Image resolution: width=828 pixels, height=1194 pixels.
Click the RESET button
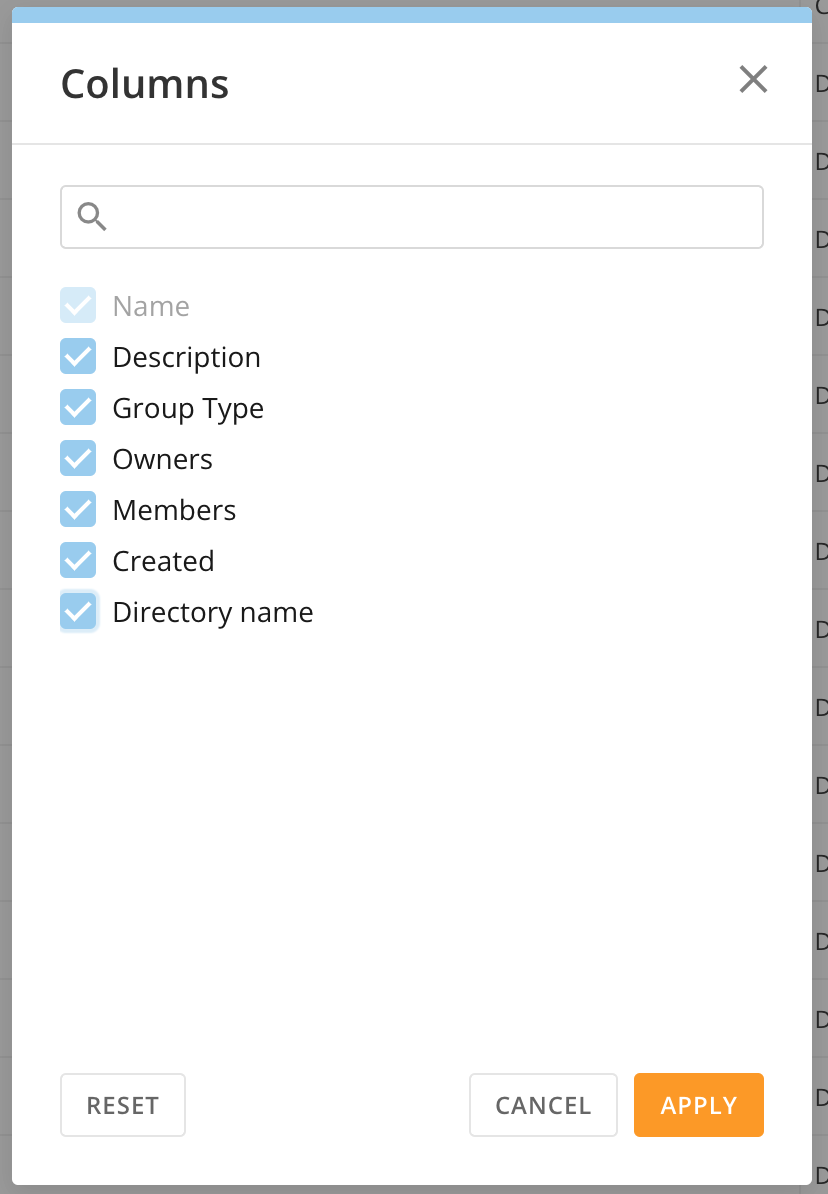[x=122, y=1105]
